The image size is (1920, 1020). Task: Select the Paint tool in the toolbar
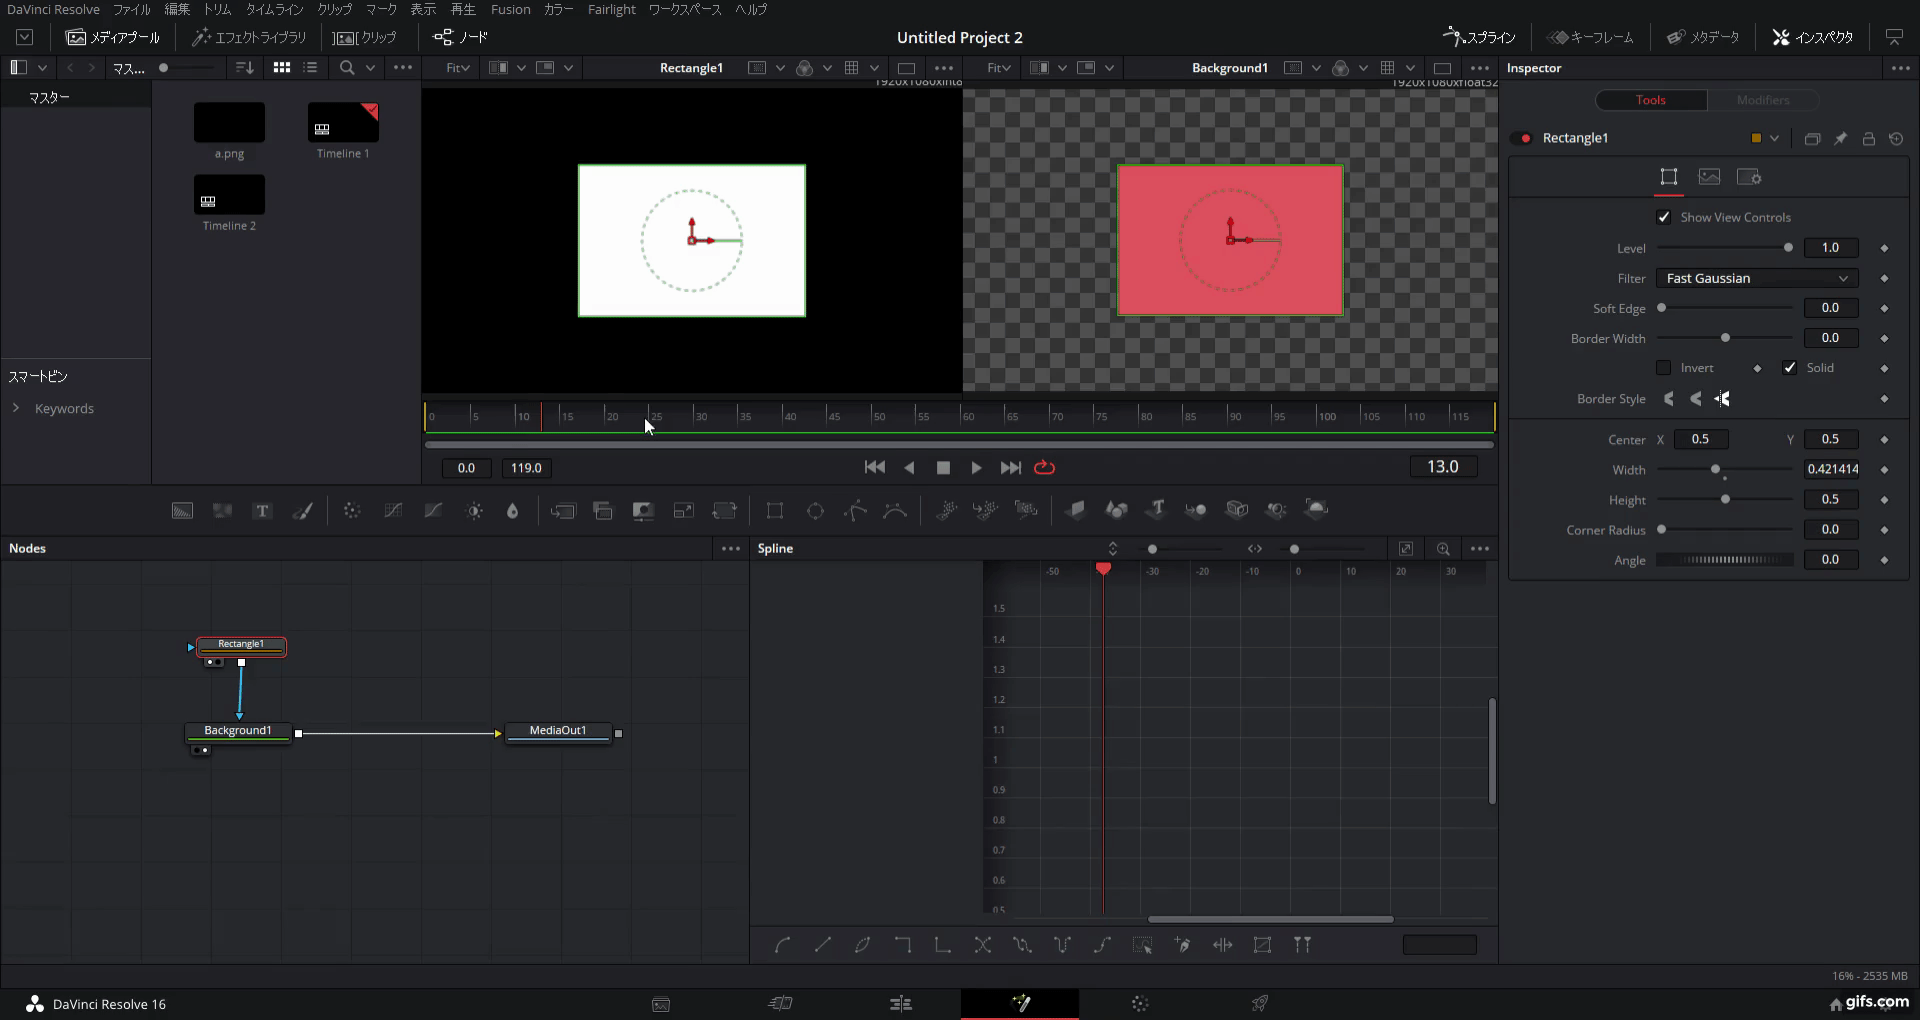tap(303, 510)
